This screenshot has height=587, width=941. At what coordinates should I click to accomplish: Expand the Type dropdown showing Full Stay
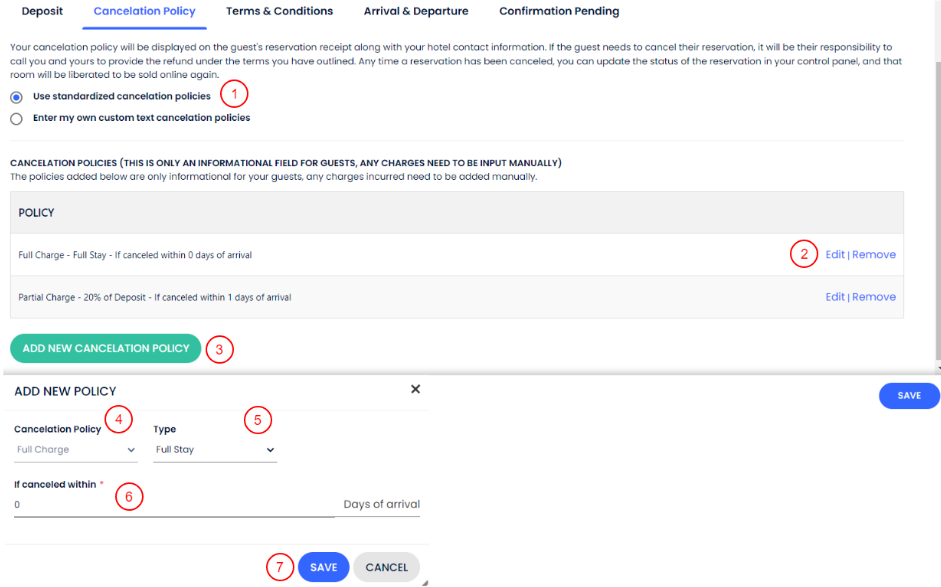(x=214, y=450)
